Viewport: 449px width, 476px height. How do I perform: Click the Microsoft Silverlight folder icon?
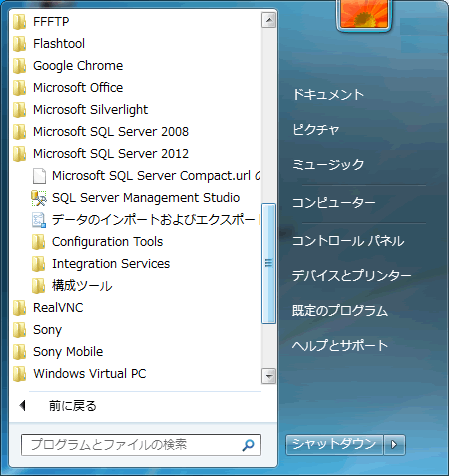(x=19, y=110)
